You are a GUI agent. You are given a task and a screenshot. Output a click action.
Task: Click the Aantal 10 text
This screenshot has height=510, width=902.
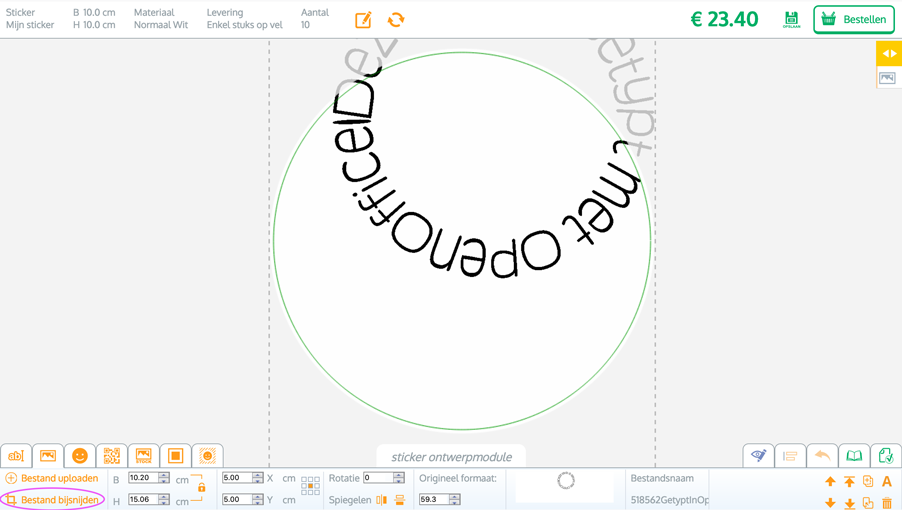[x=315, y=18]
